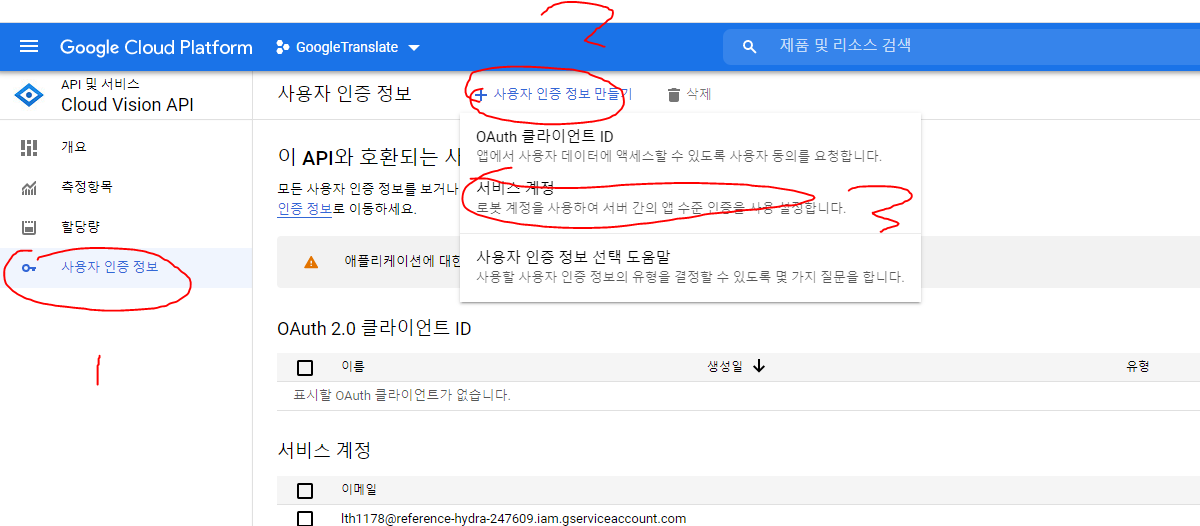The width and height of the screenshot is (1200, 526).
Task: Click the orange warning triangle icon
Action: coord(311,262)
